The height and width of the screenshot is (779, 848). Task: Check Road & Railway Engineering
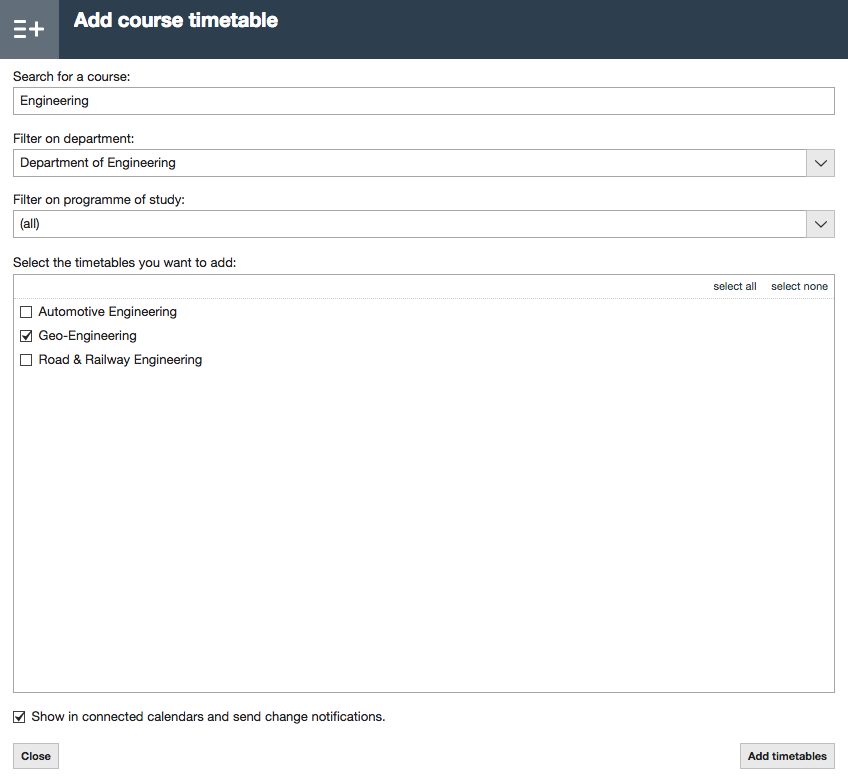pyautogui.click(x=25, y=359)
